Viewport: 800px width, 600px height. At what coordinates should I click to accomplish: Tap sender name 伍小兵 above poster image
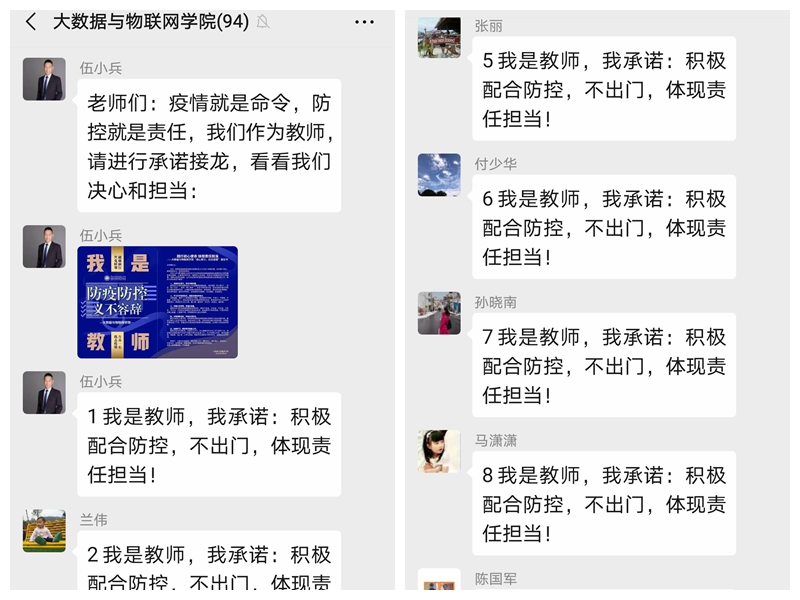[101, 235]
